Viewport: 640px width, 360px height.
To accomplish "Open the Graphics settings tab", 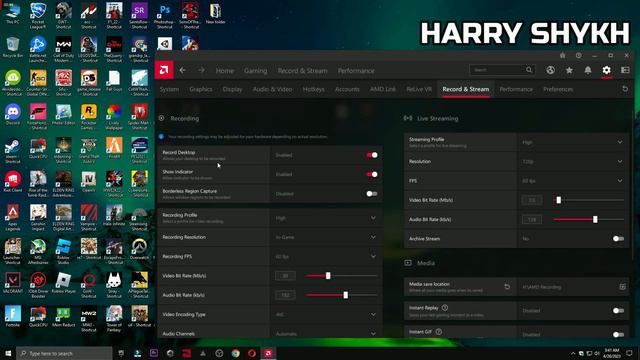I will 201,89.
